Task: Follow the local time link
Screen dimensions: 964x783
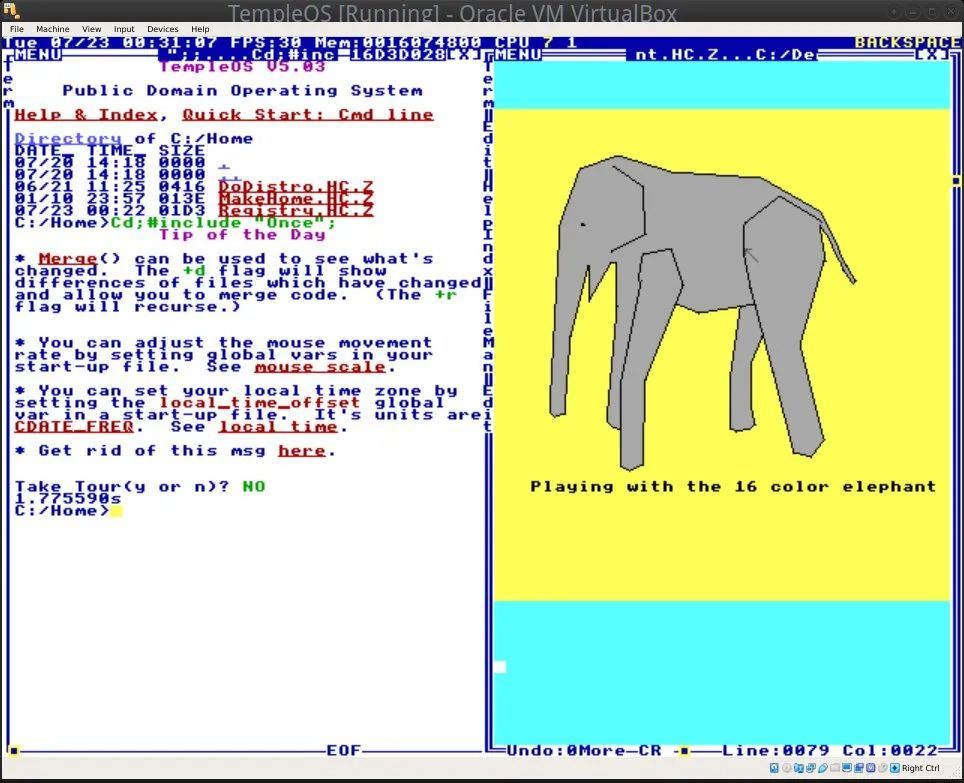Action: point(278,427)
